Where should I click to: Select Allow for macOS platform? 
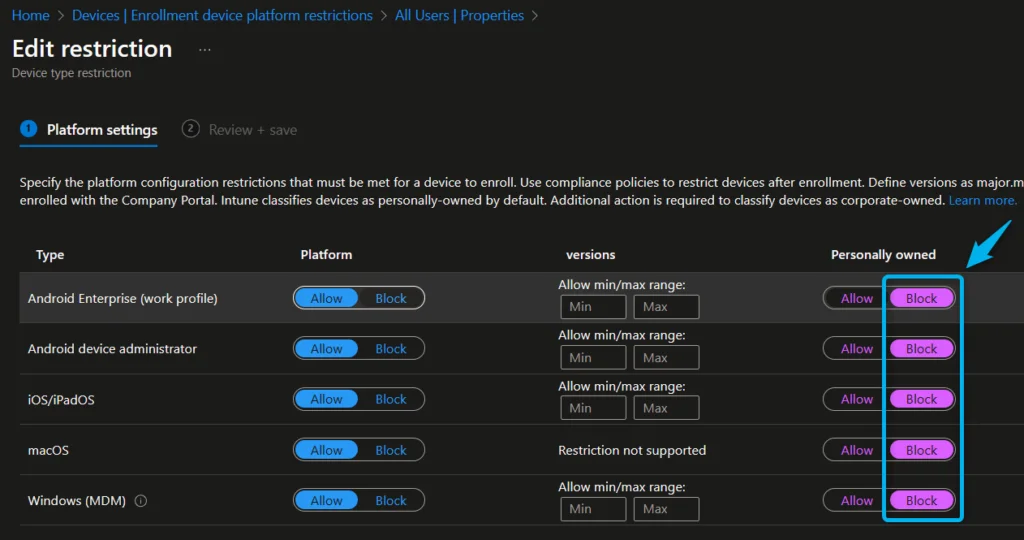tap(327, 450)
